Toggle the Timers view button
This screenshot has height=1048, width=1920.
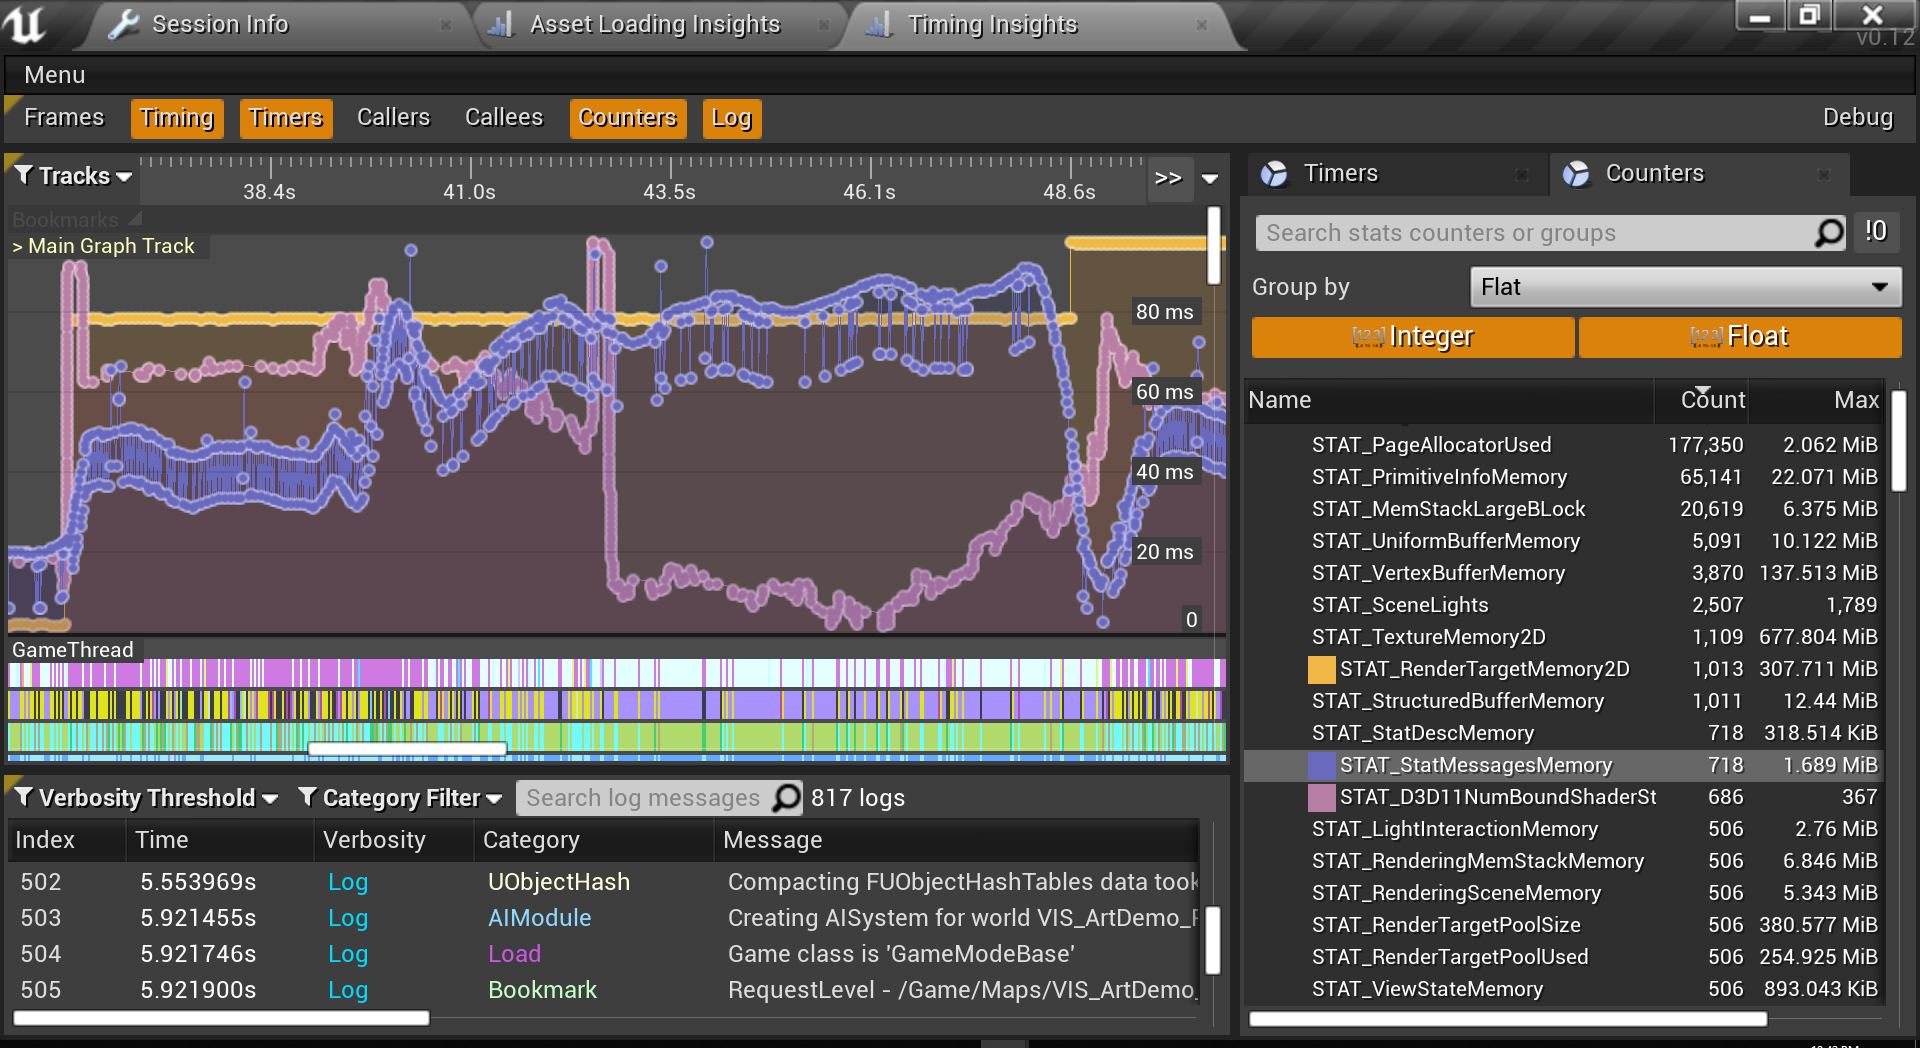coord(286,118)
